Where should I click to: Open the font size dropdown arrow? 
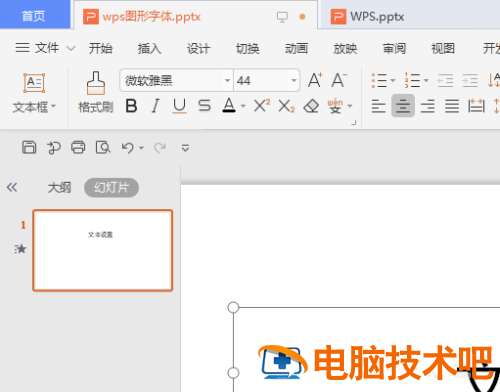tap(294, 80)
